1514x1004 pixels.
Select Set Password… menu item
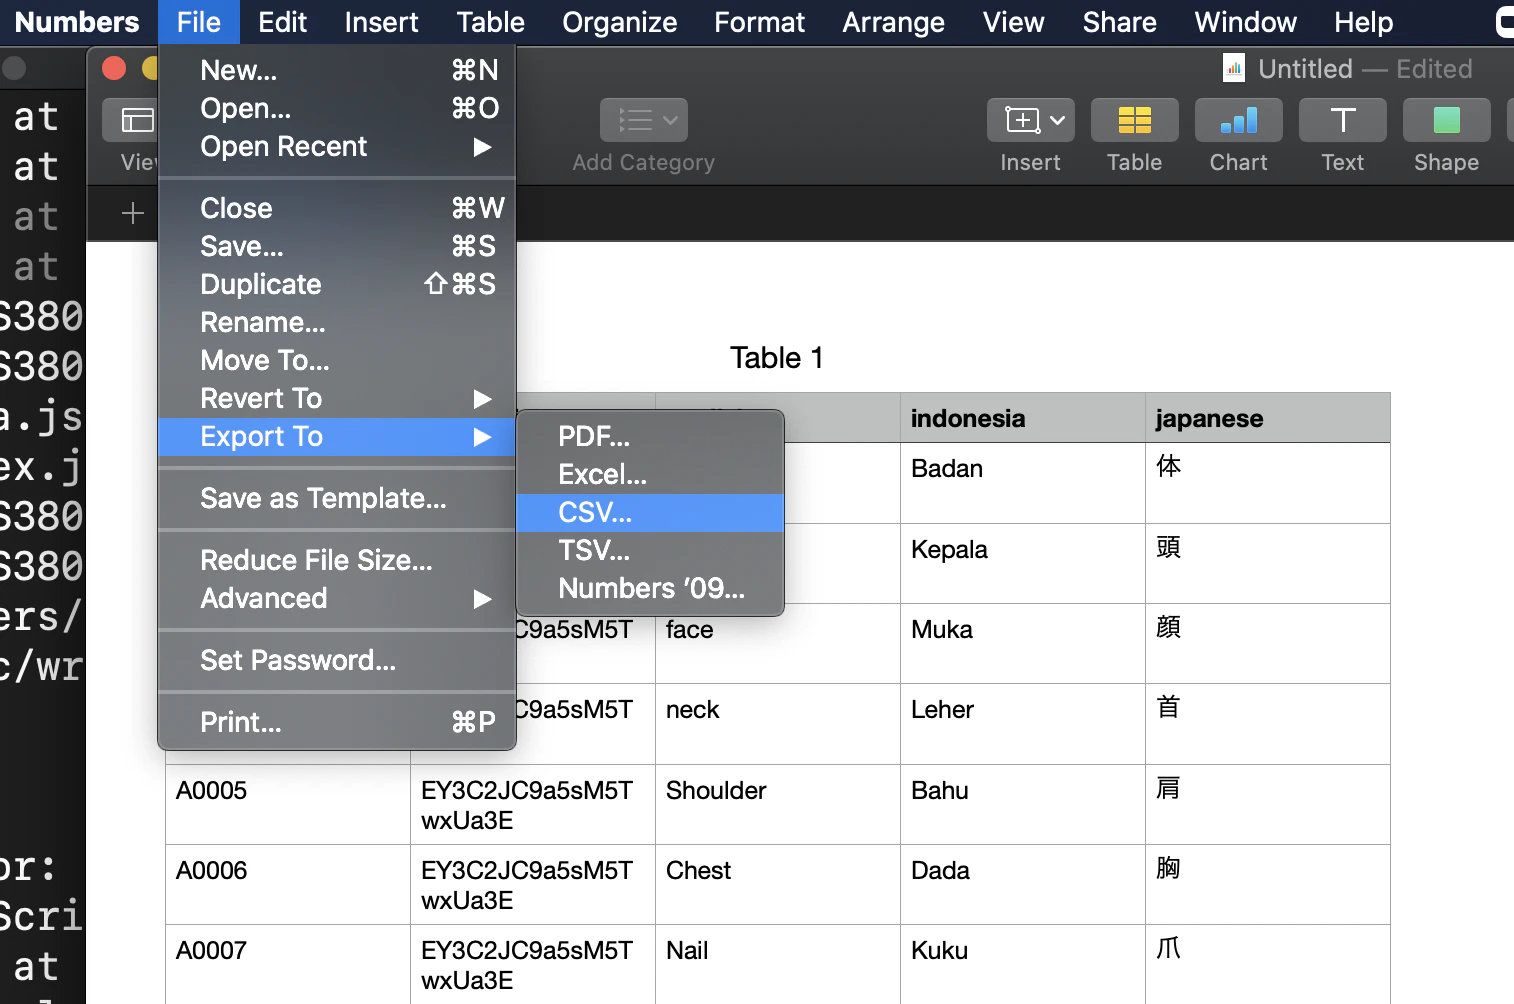337,660
